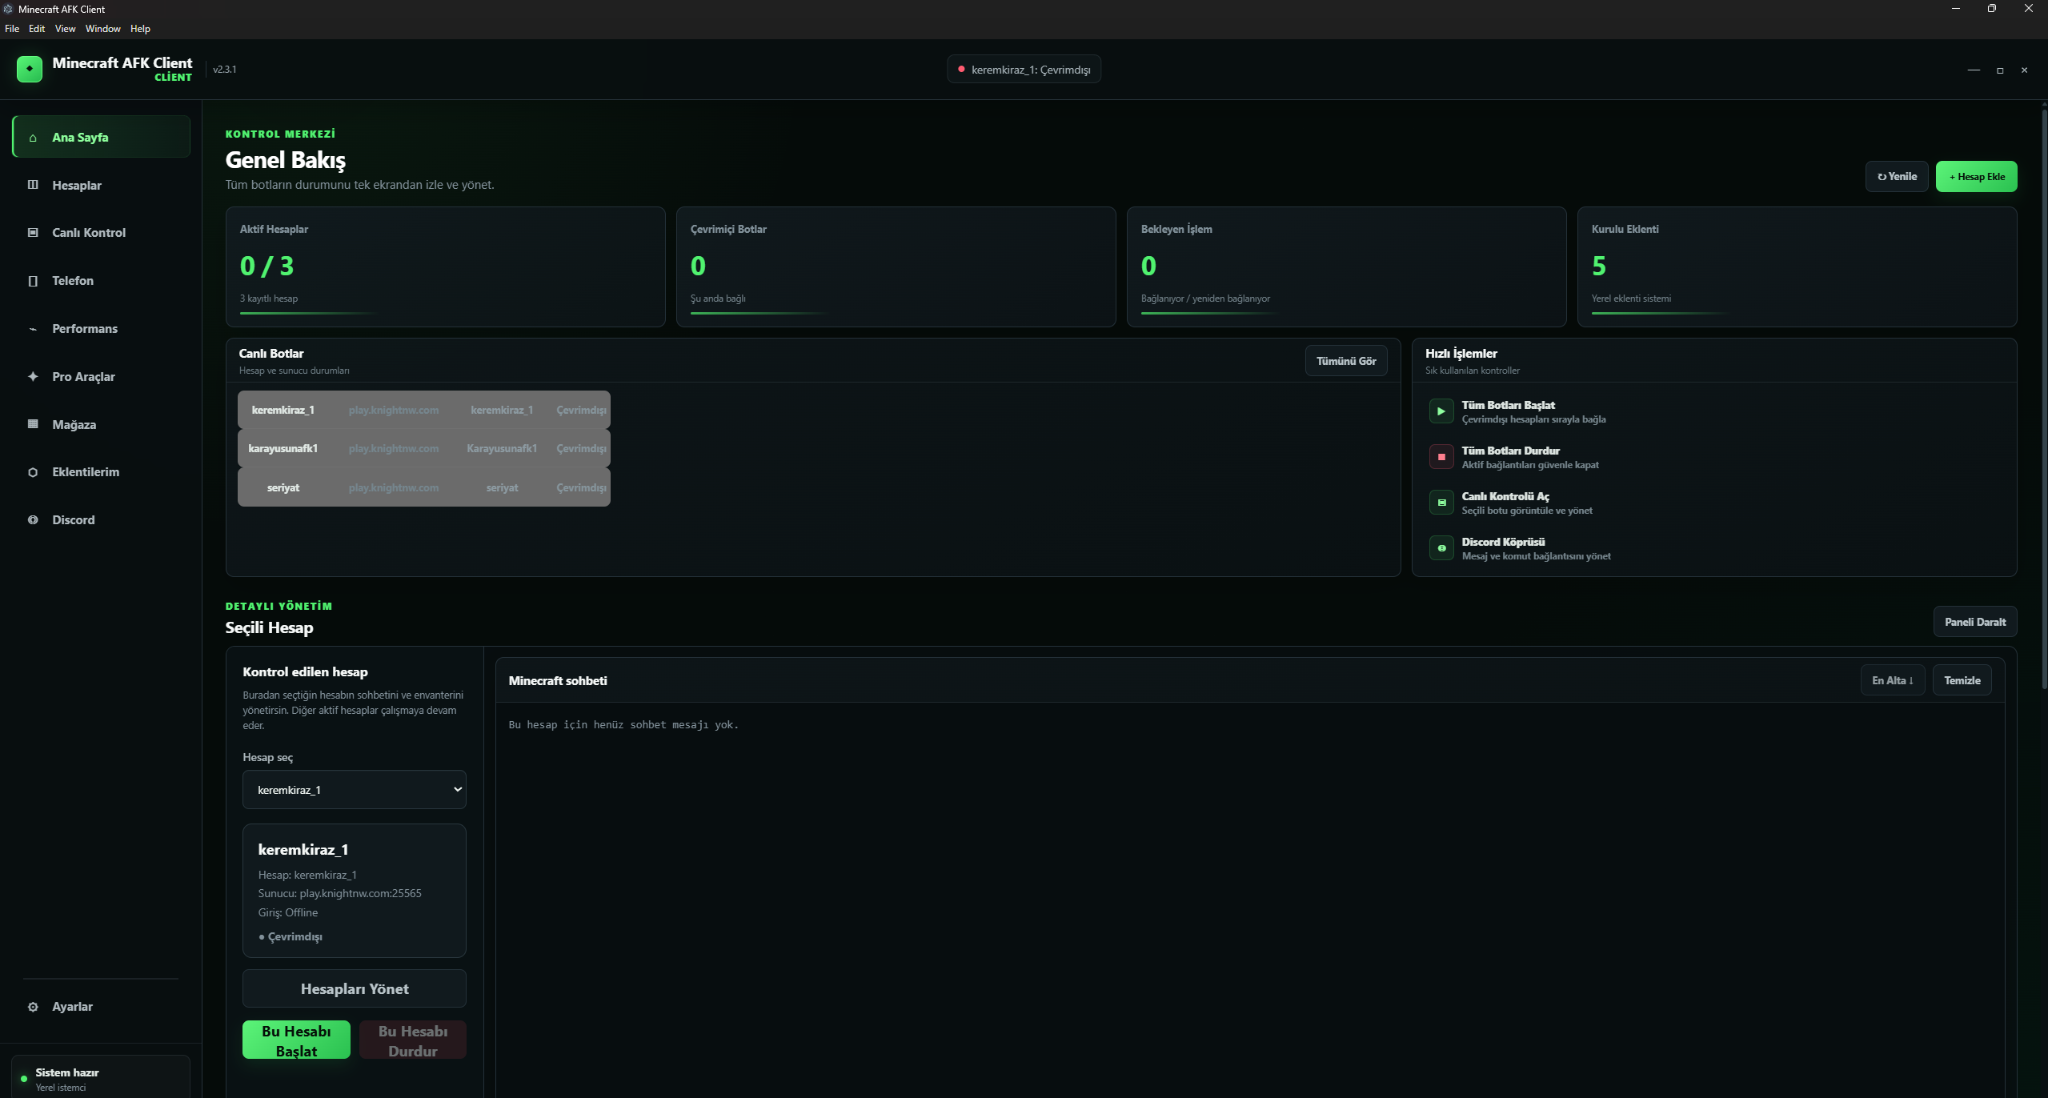
Task: Click the Hesap Ekle button
Action: coord(1976,177)
